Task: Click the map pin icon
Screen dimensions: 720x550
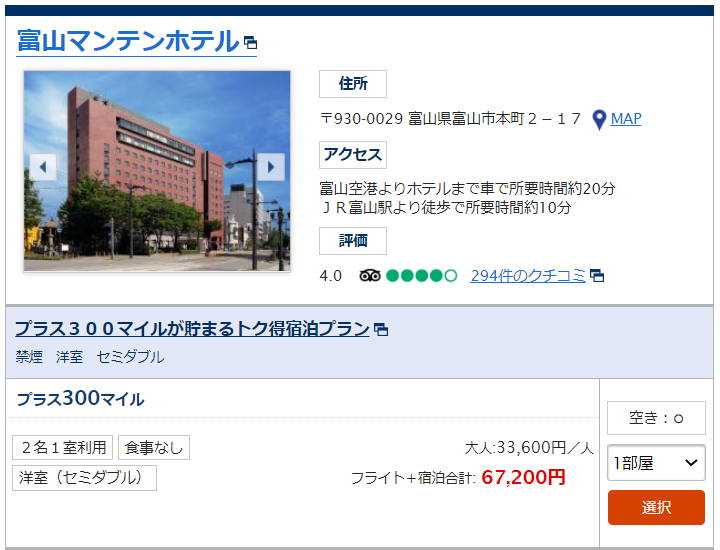Action: [x=599, y=120]
